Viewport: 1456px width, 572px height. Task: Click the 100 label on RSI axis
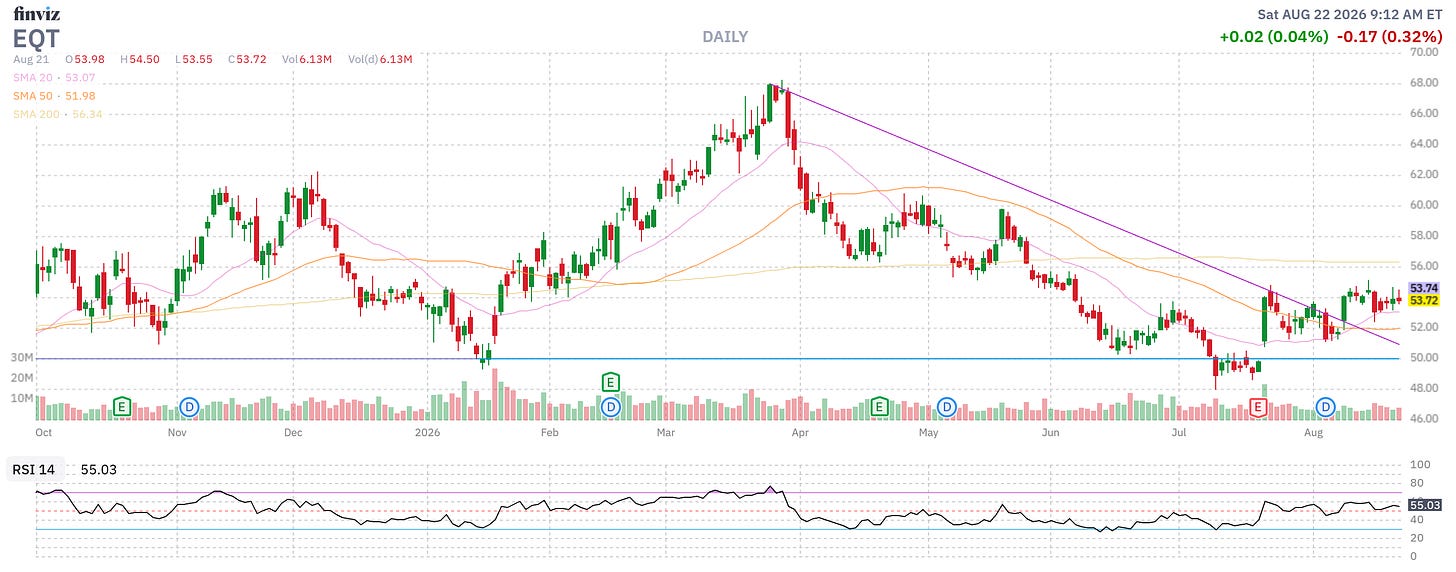click(1419, 465)
